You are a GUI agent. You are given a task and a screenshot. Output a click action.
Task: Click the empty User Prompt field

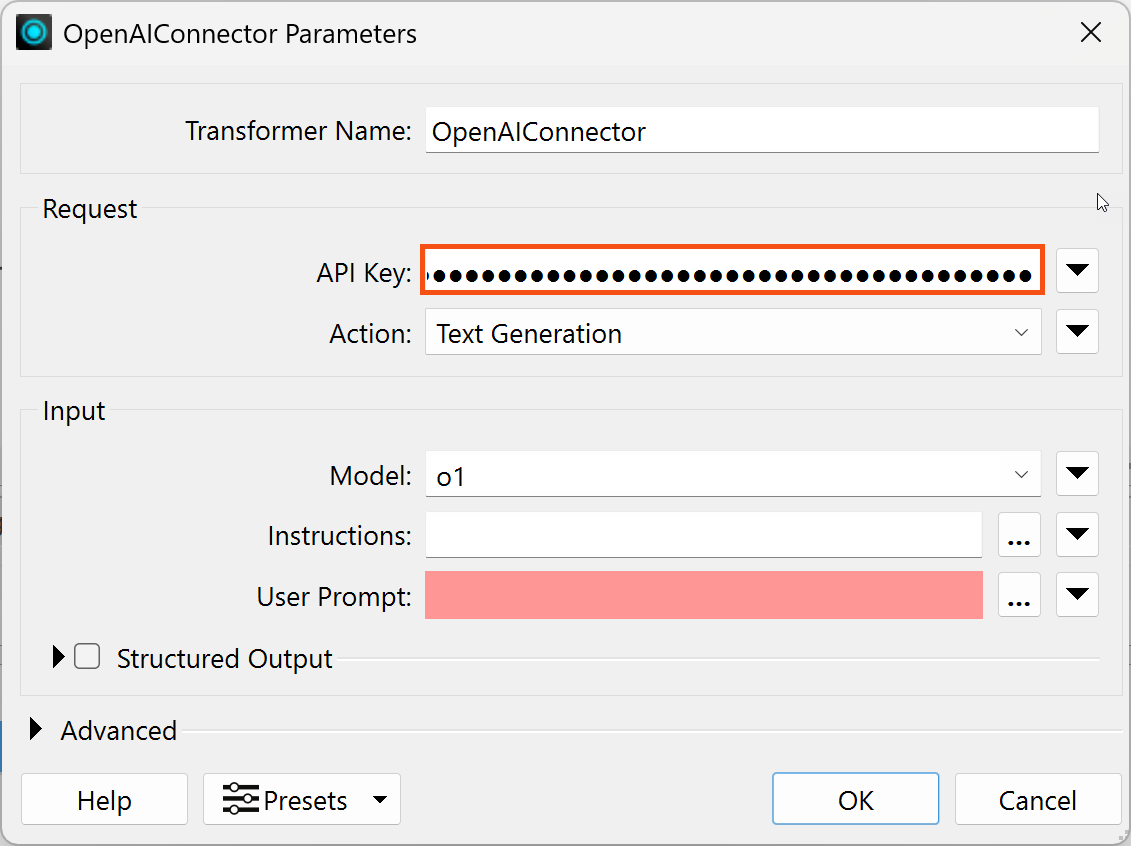coord(703,595)
